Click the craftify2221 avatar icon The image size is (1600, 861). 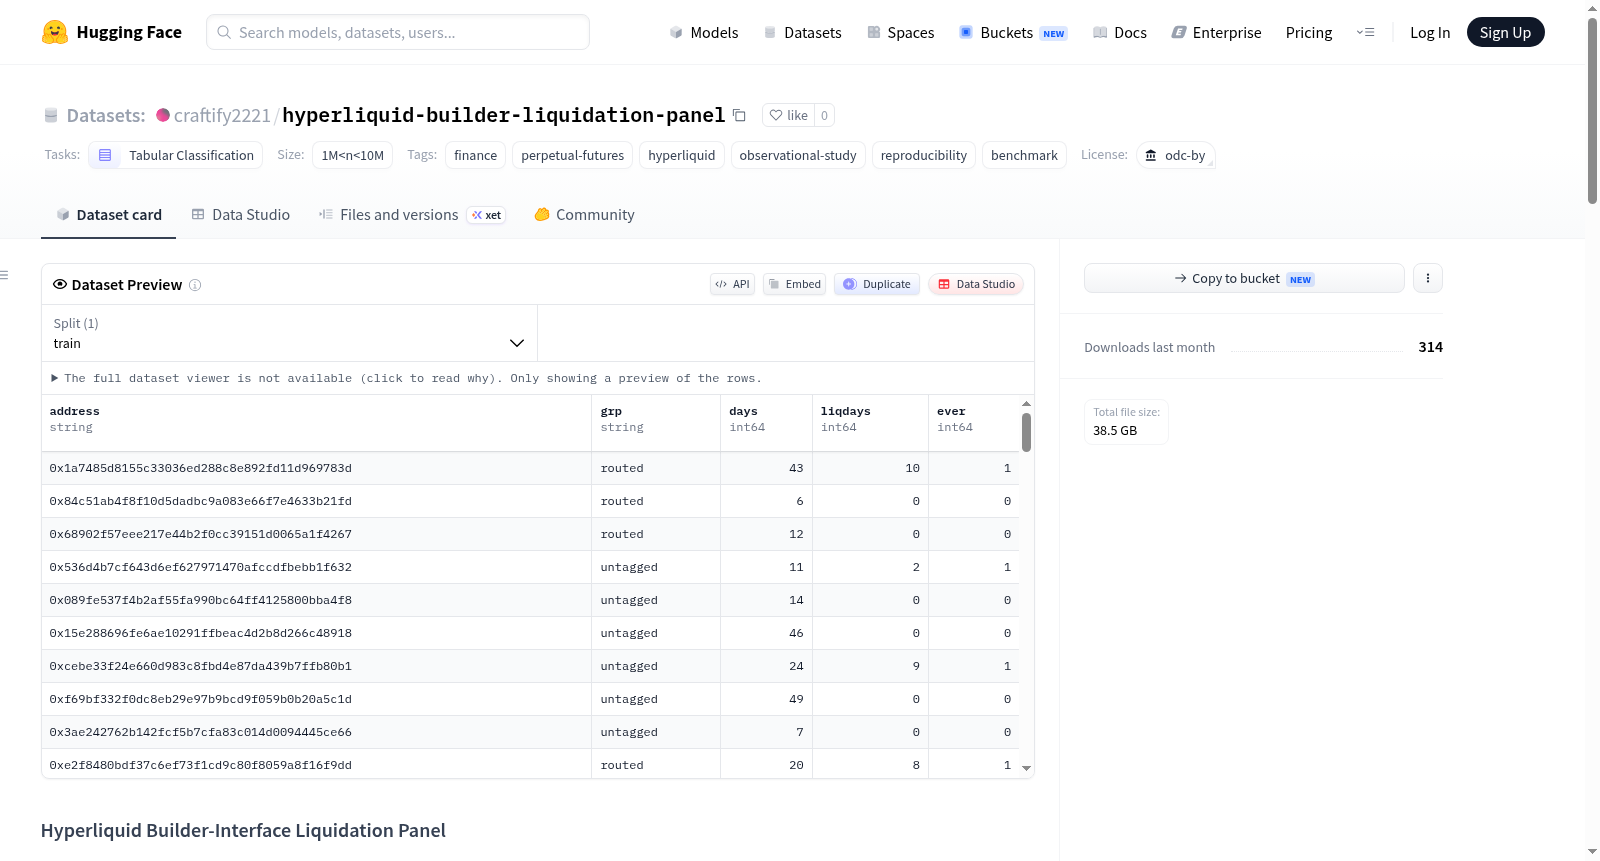tap(163, 115)
